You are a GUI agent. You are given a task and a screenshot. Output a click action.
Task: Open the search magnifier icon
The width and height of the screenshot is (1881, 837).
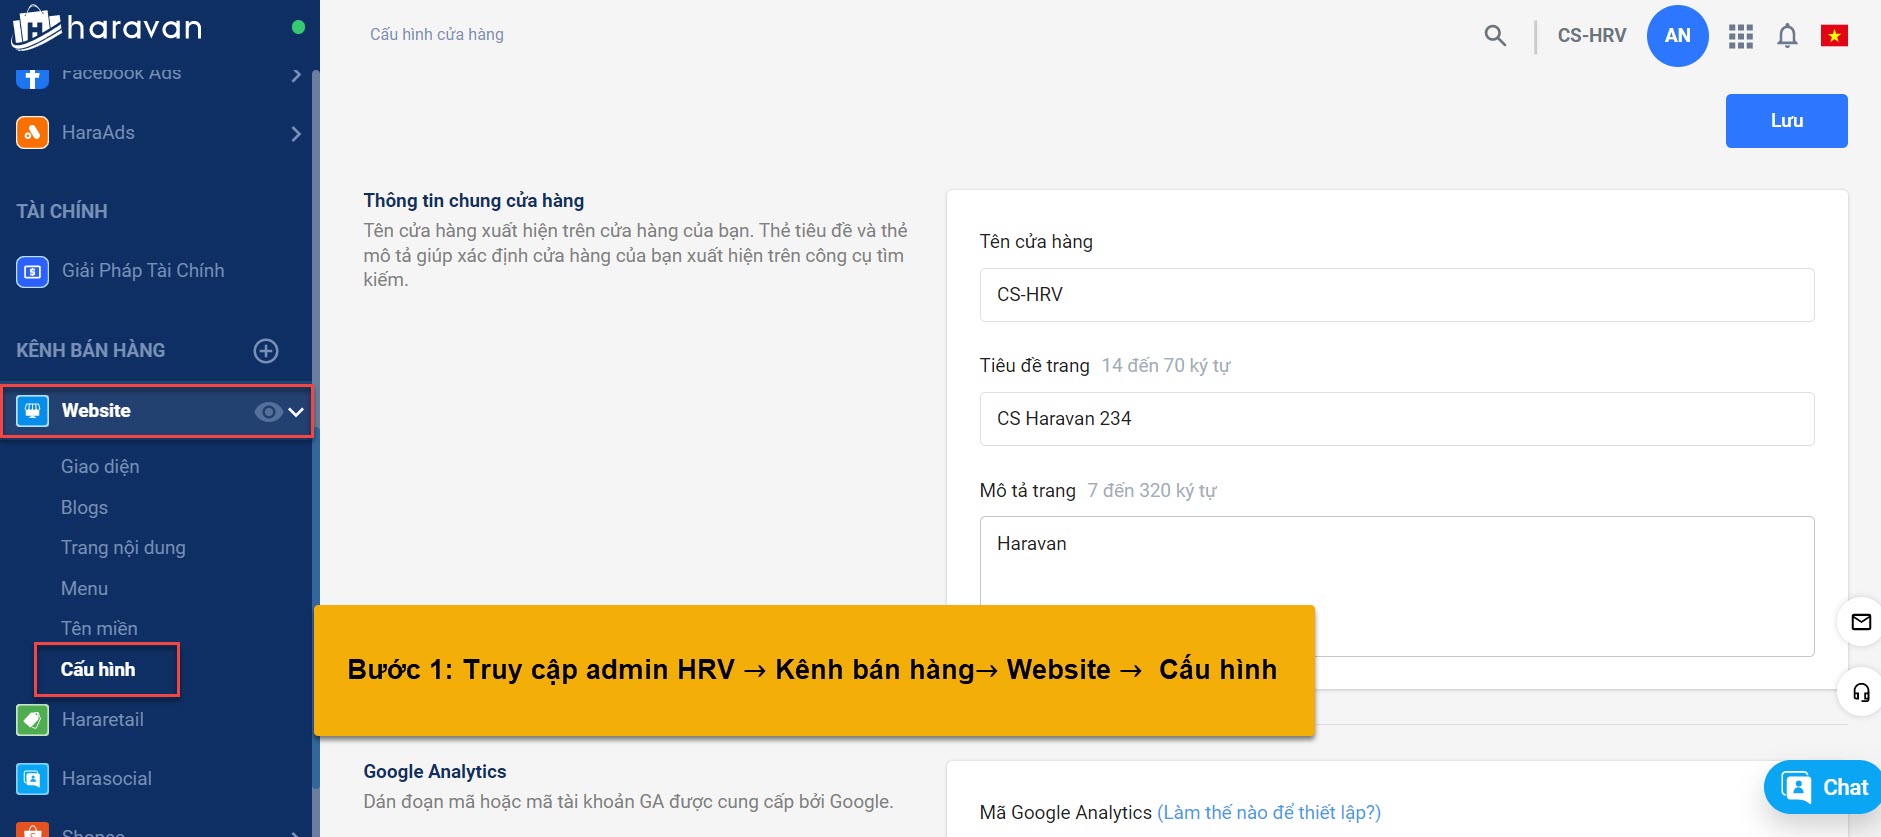[1495, 36]
